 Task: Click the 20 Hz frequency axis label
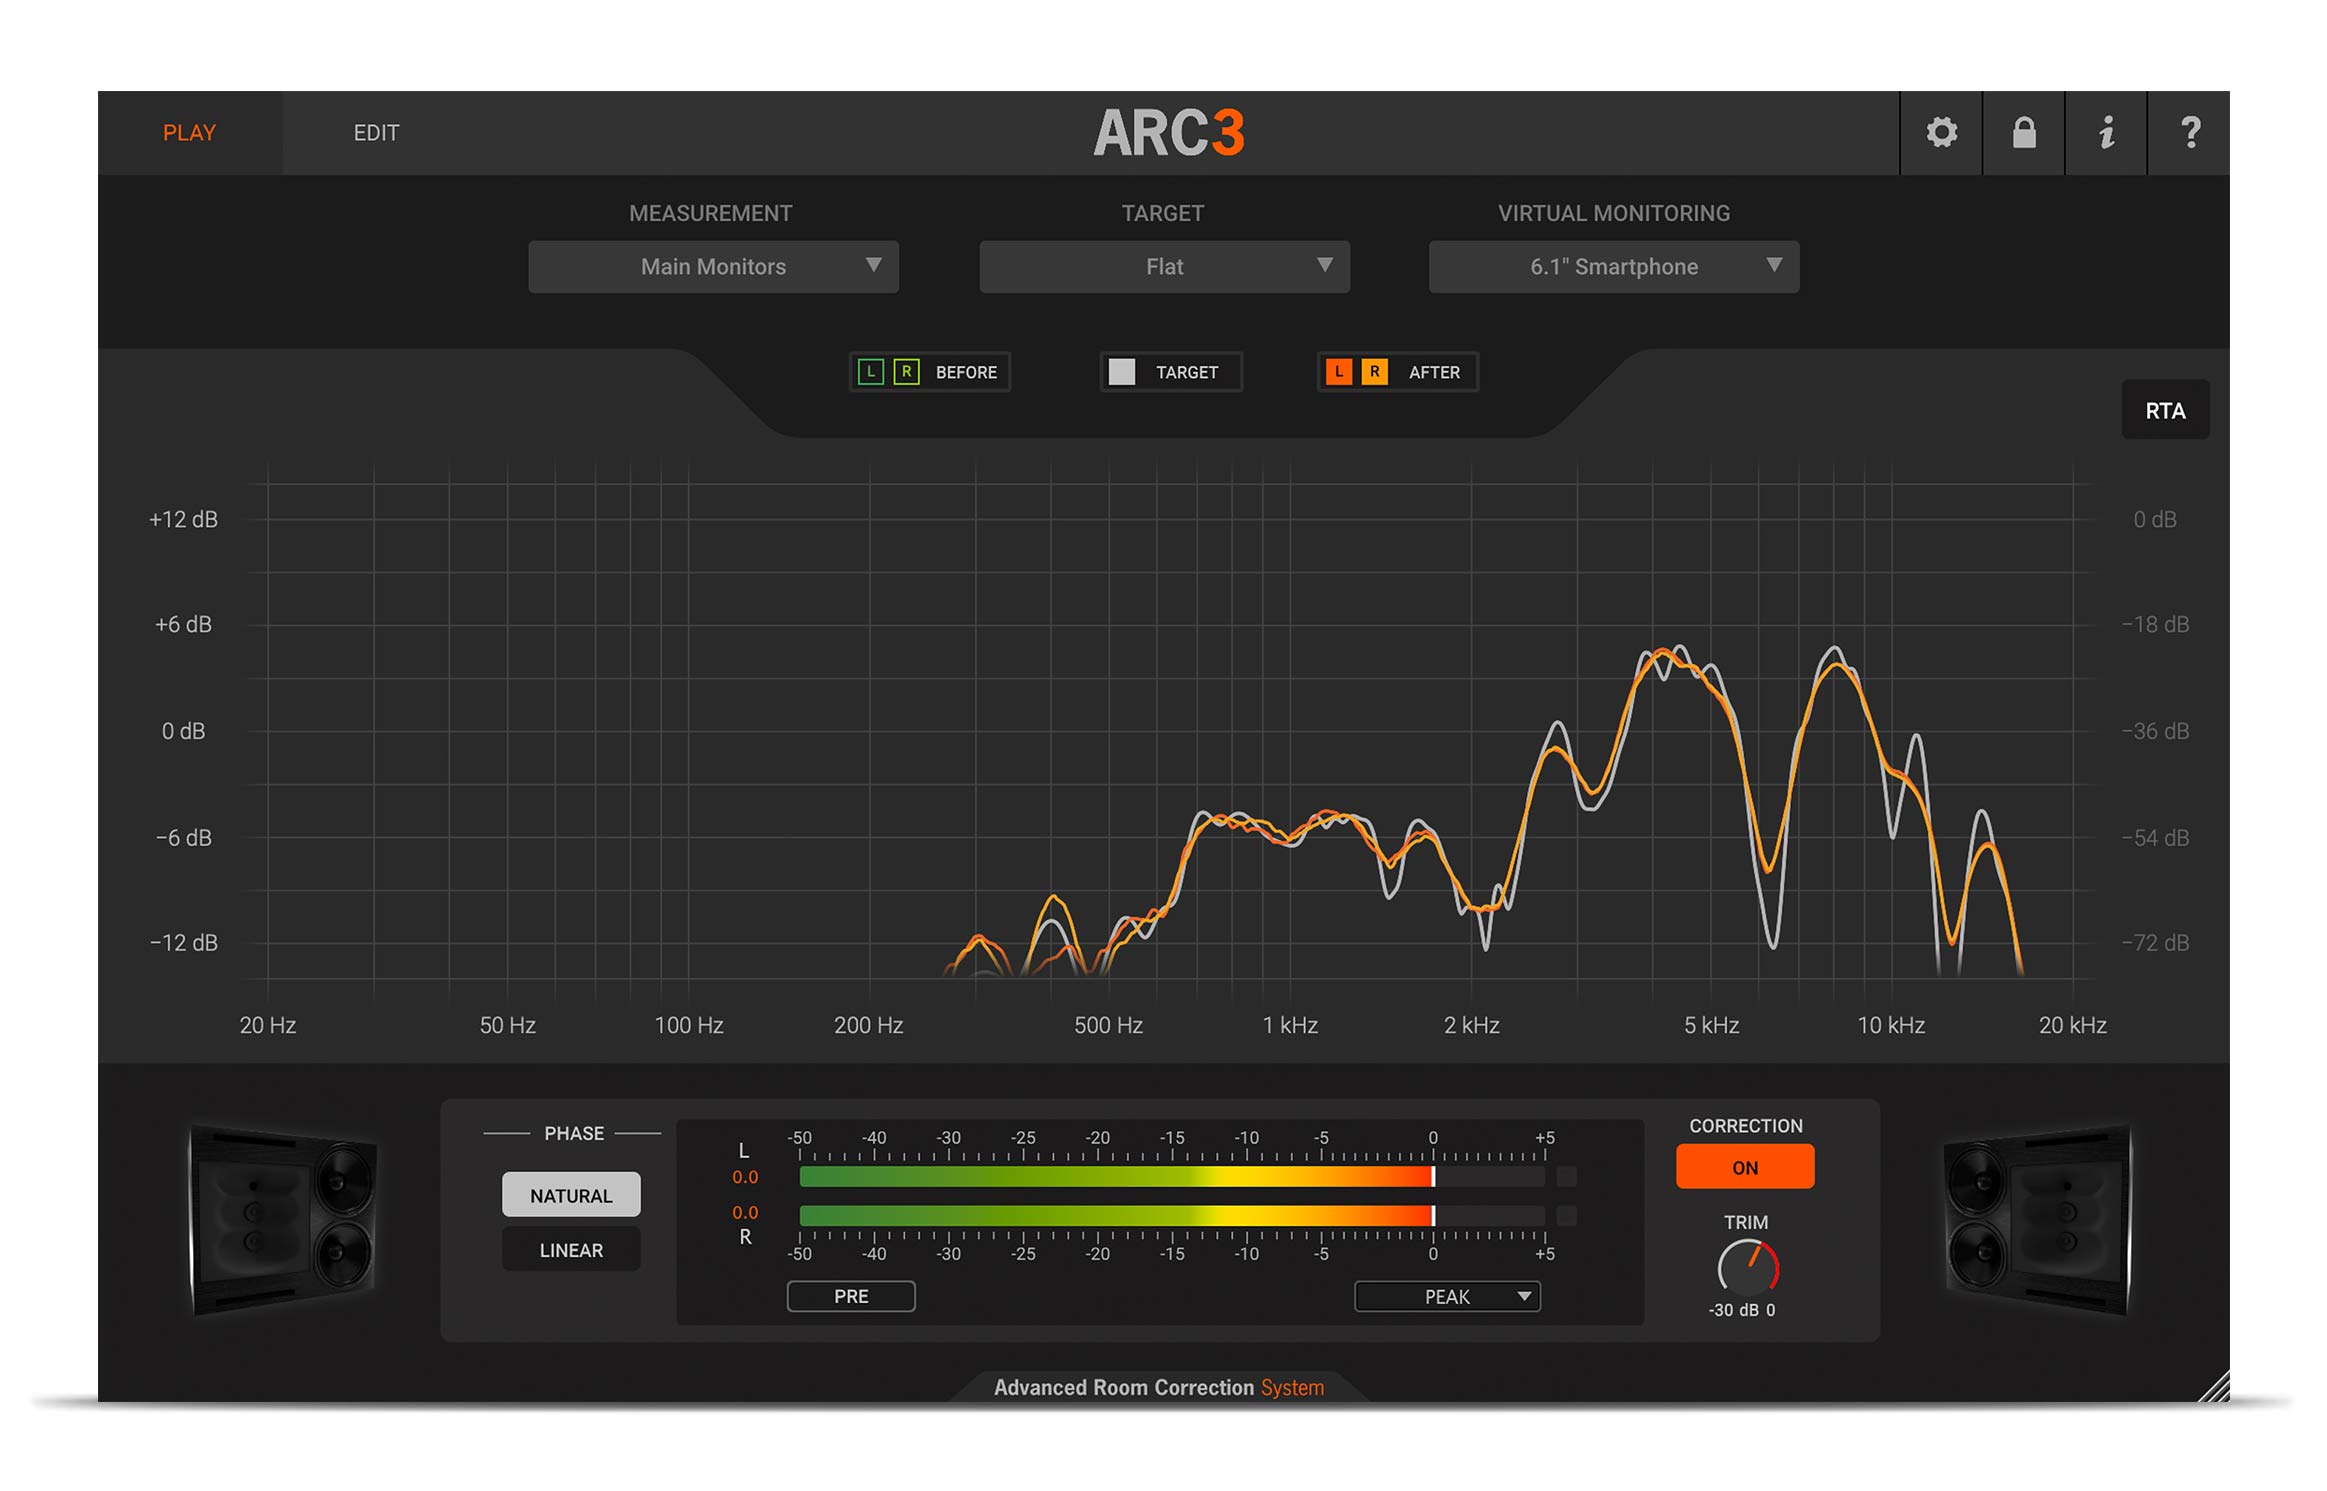[268, 1025]
